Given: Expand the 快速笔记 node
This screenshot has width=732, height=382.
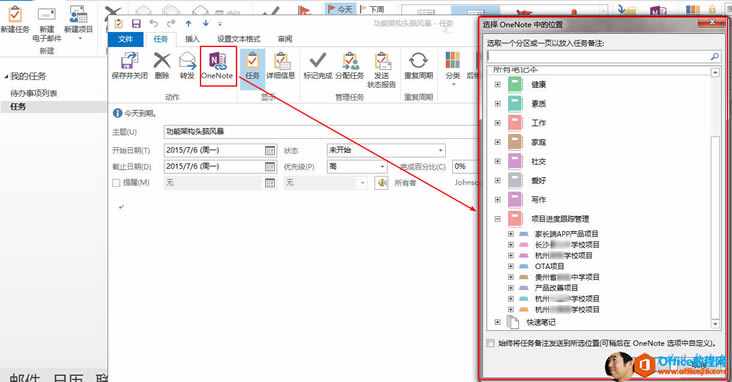Looking at the screenshot, I should click(498, 322).
